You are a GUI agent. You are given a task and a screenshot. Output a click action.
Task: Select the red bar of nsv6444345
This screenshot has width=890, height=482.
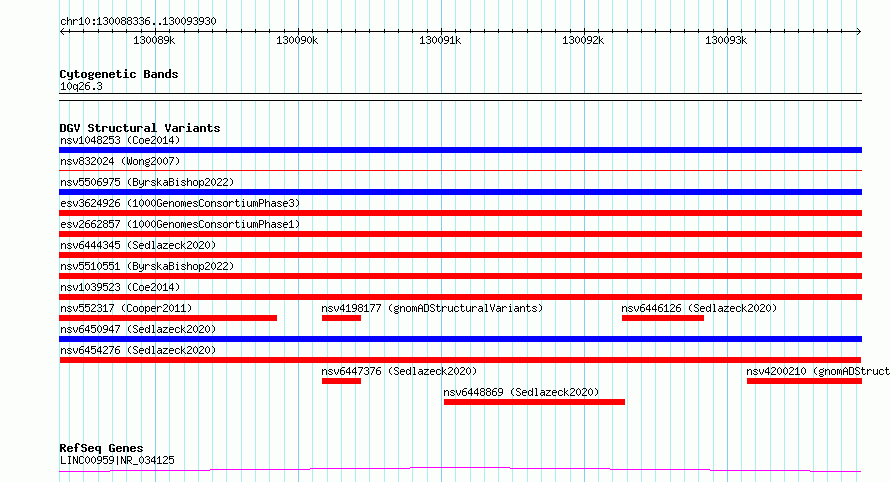[x=460, y=255]
